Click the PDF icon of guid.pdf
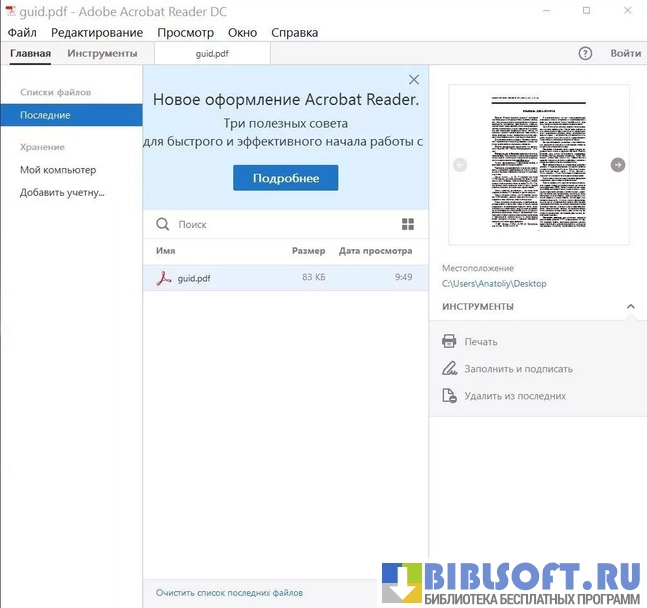Screen dimensions: 647x608 pyautogui.click(x=164, y=278)
